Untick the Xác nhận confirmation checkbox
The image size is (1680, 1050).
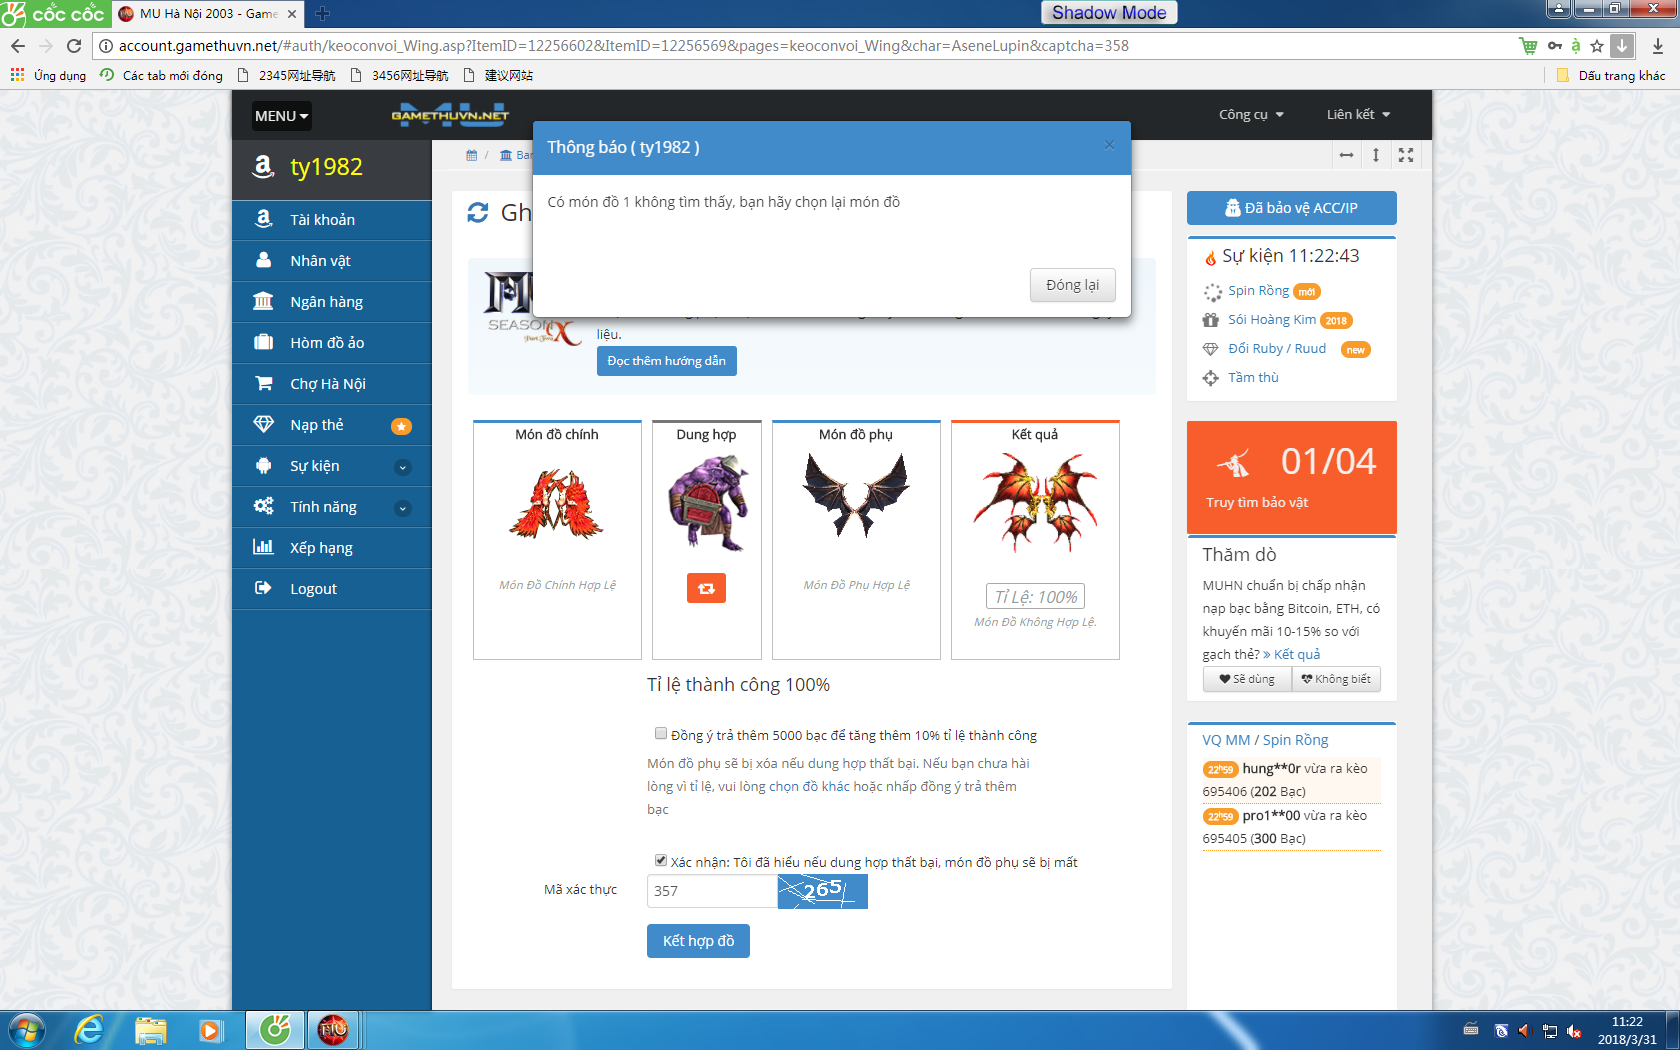[x=661, y=861]
